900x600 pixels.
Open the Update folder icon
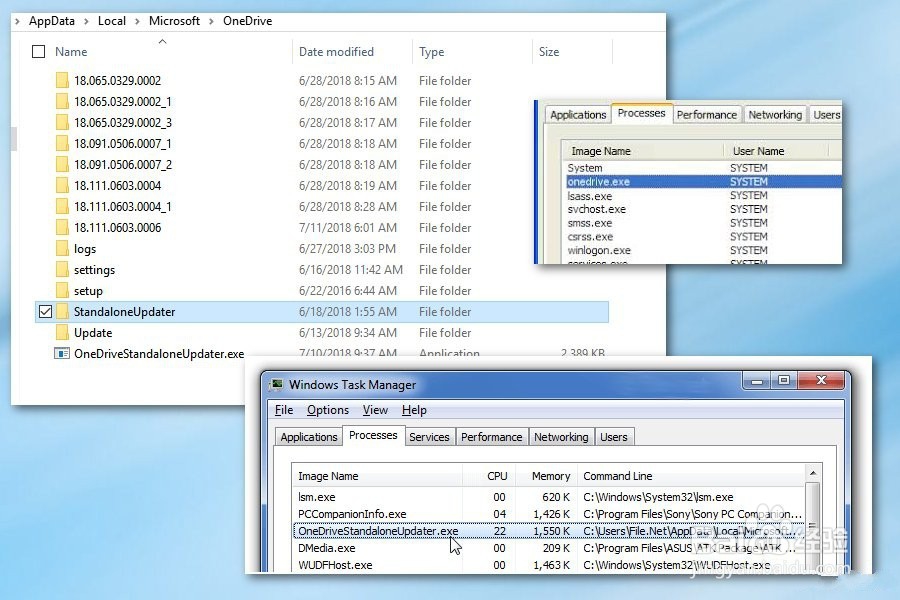click(x=62, y=332)
